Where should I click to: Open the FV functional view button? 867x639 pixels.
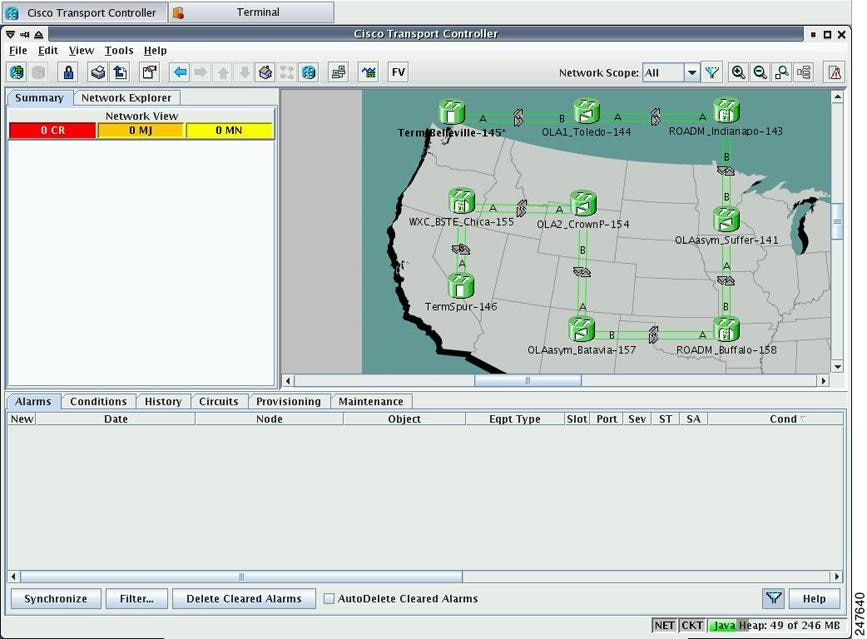pos(398,72)
